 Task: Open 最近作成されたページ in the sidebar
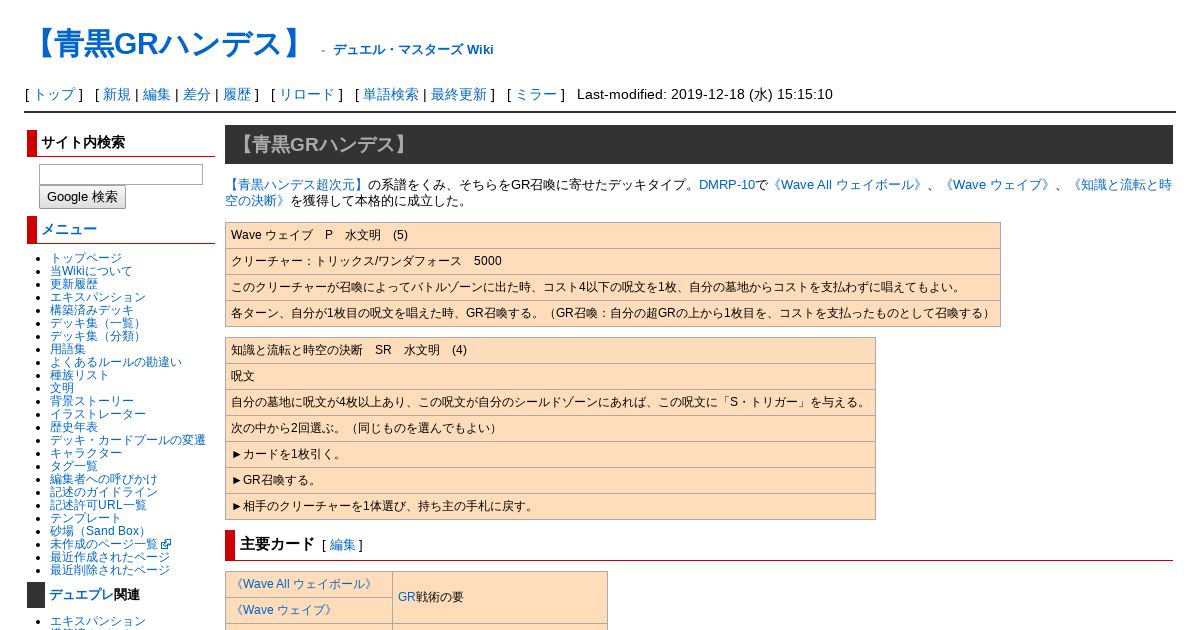(x=110, y=557)
